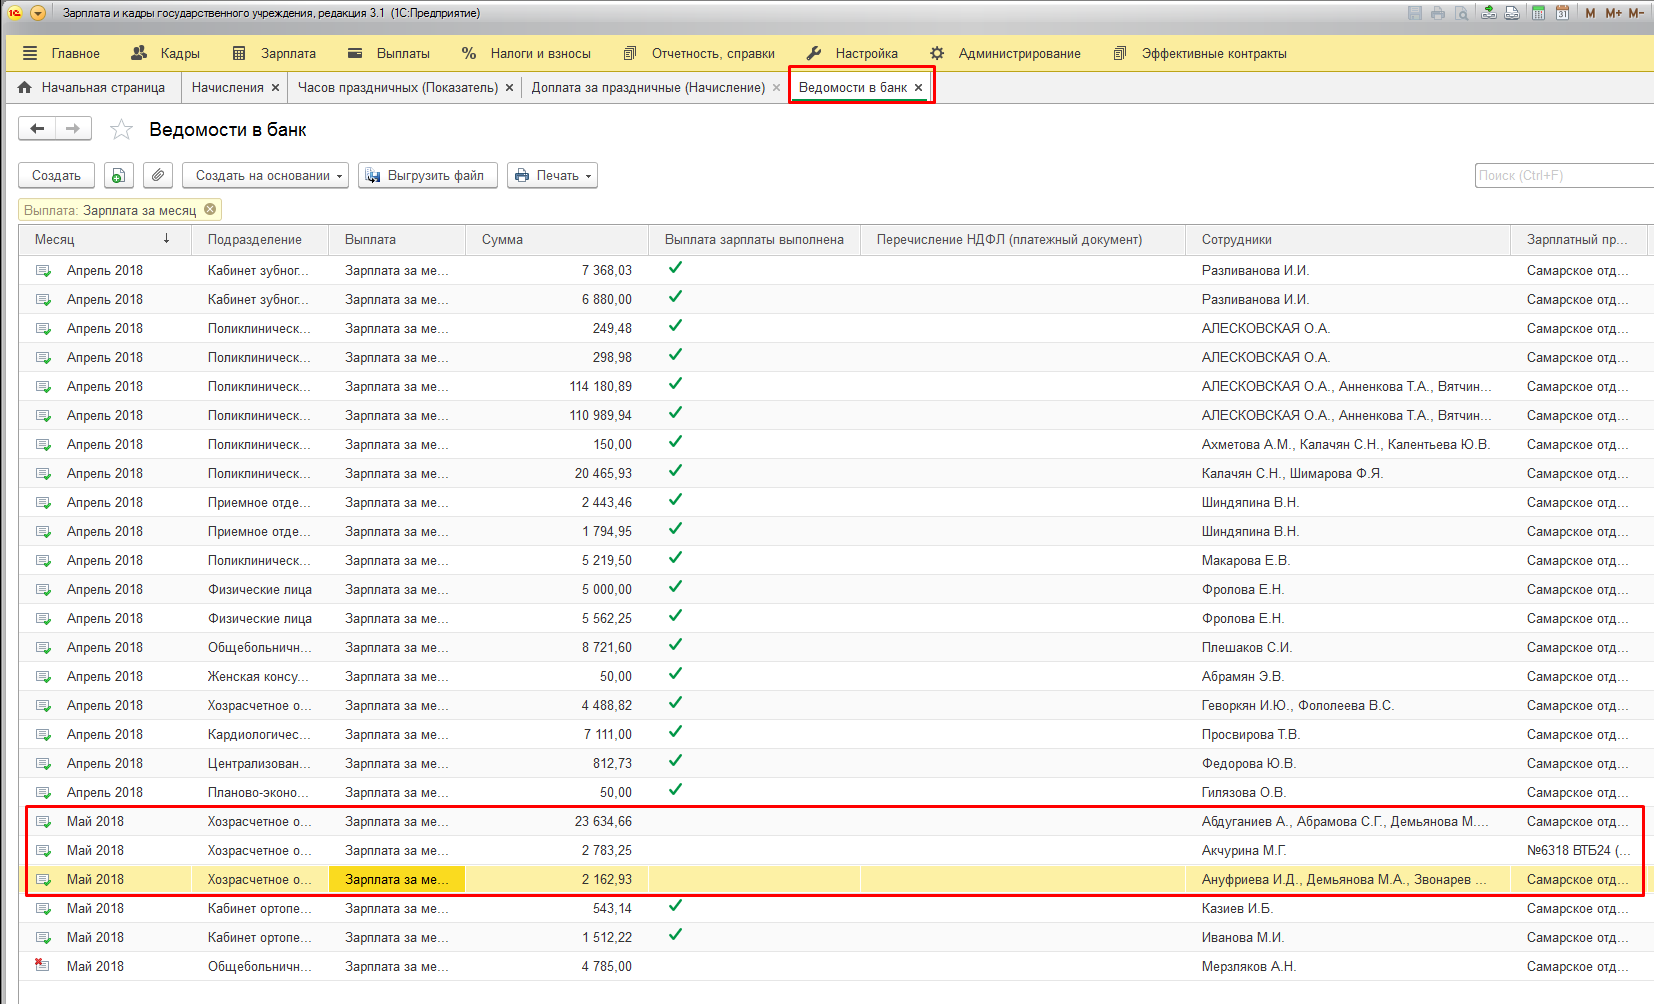The width and height of the screenshot is (1654, 1004).
Task: Open the calculator icon in the title bar
Action: (x=1538, y=13)
